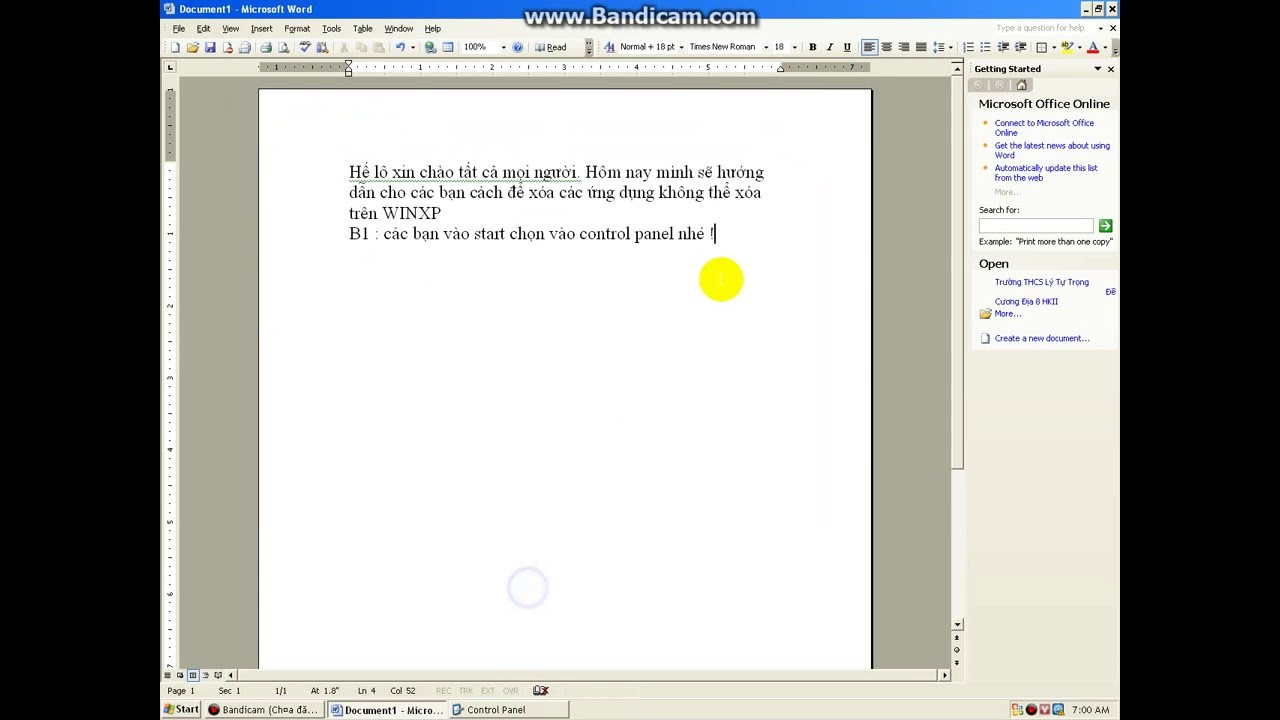Open the Line Spacing dropdown arrow
The image size is (1280, 720).
950,47
